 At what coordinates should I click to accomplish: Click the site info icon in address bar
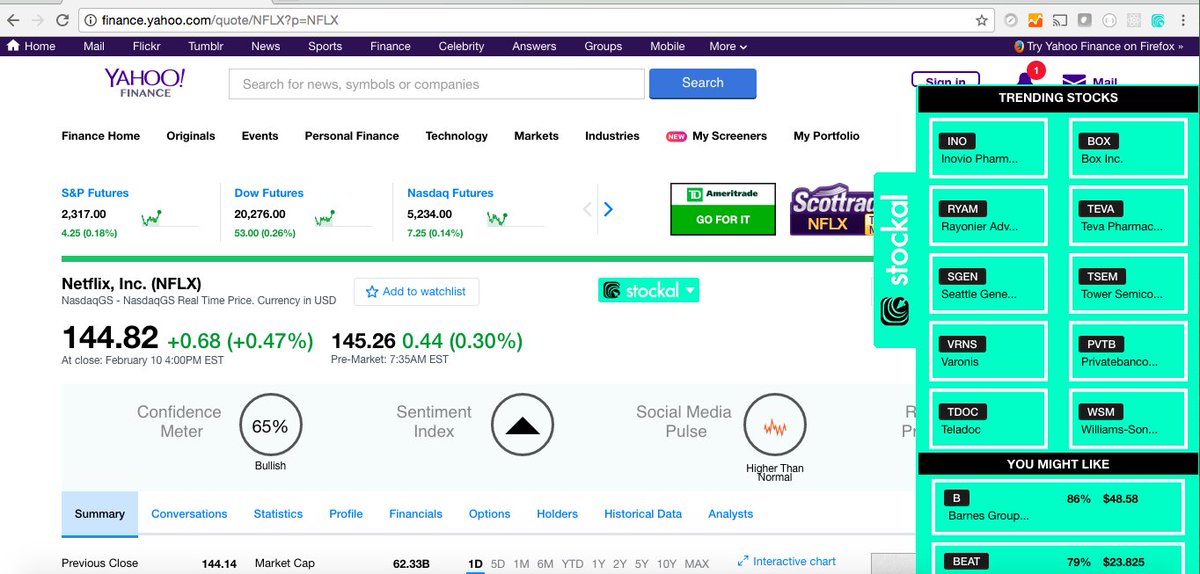point(90,20)
